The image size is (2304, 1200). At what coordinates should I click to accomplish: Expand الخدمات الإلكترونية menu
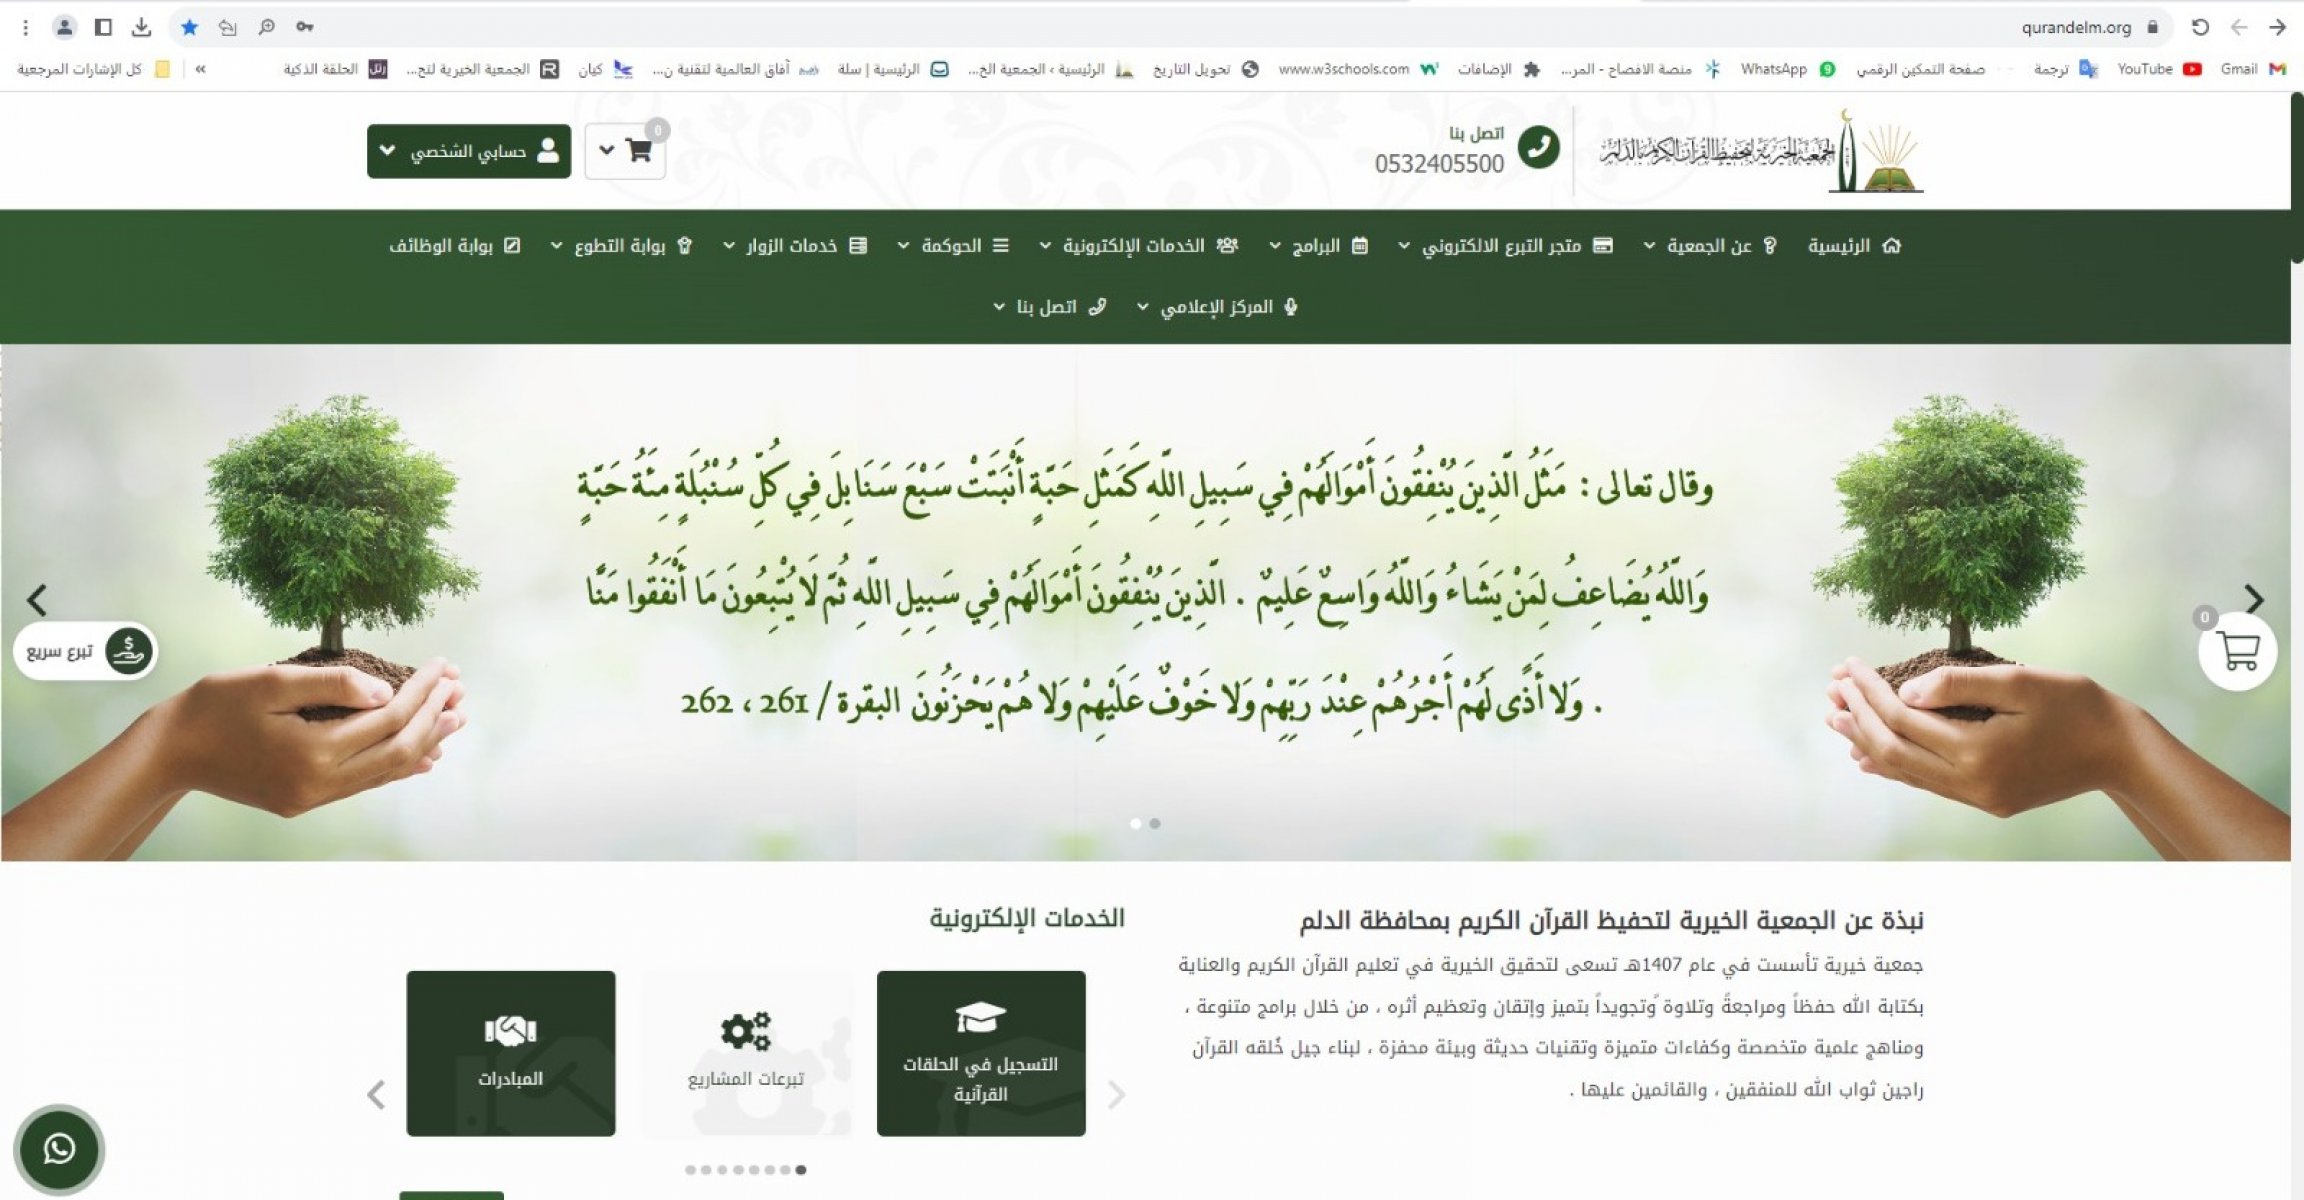pos(1138,246)
